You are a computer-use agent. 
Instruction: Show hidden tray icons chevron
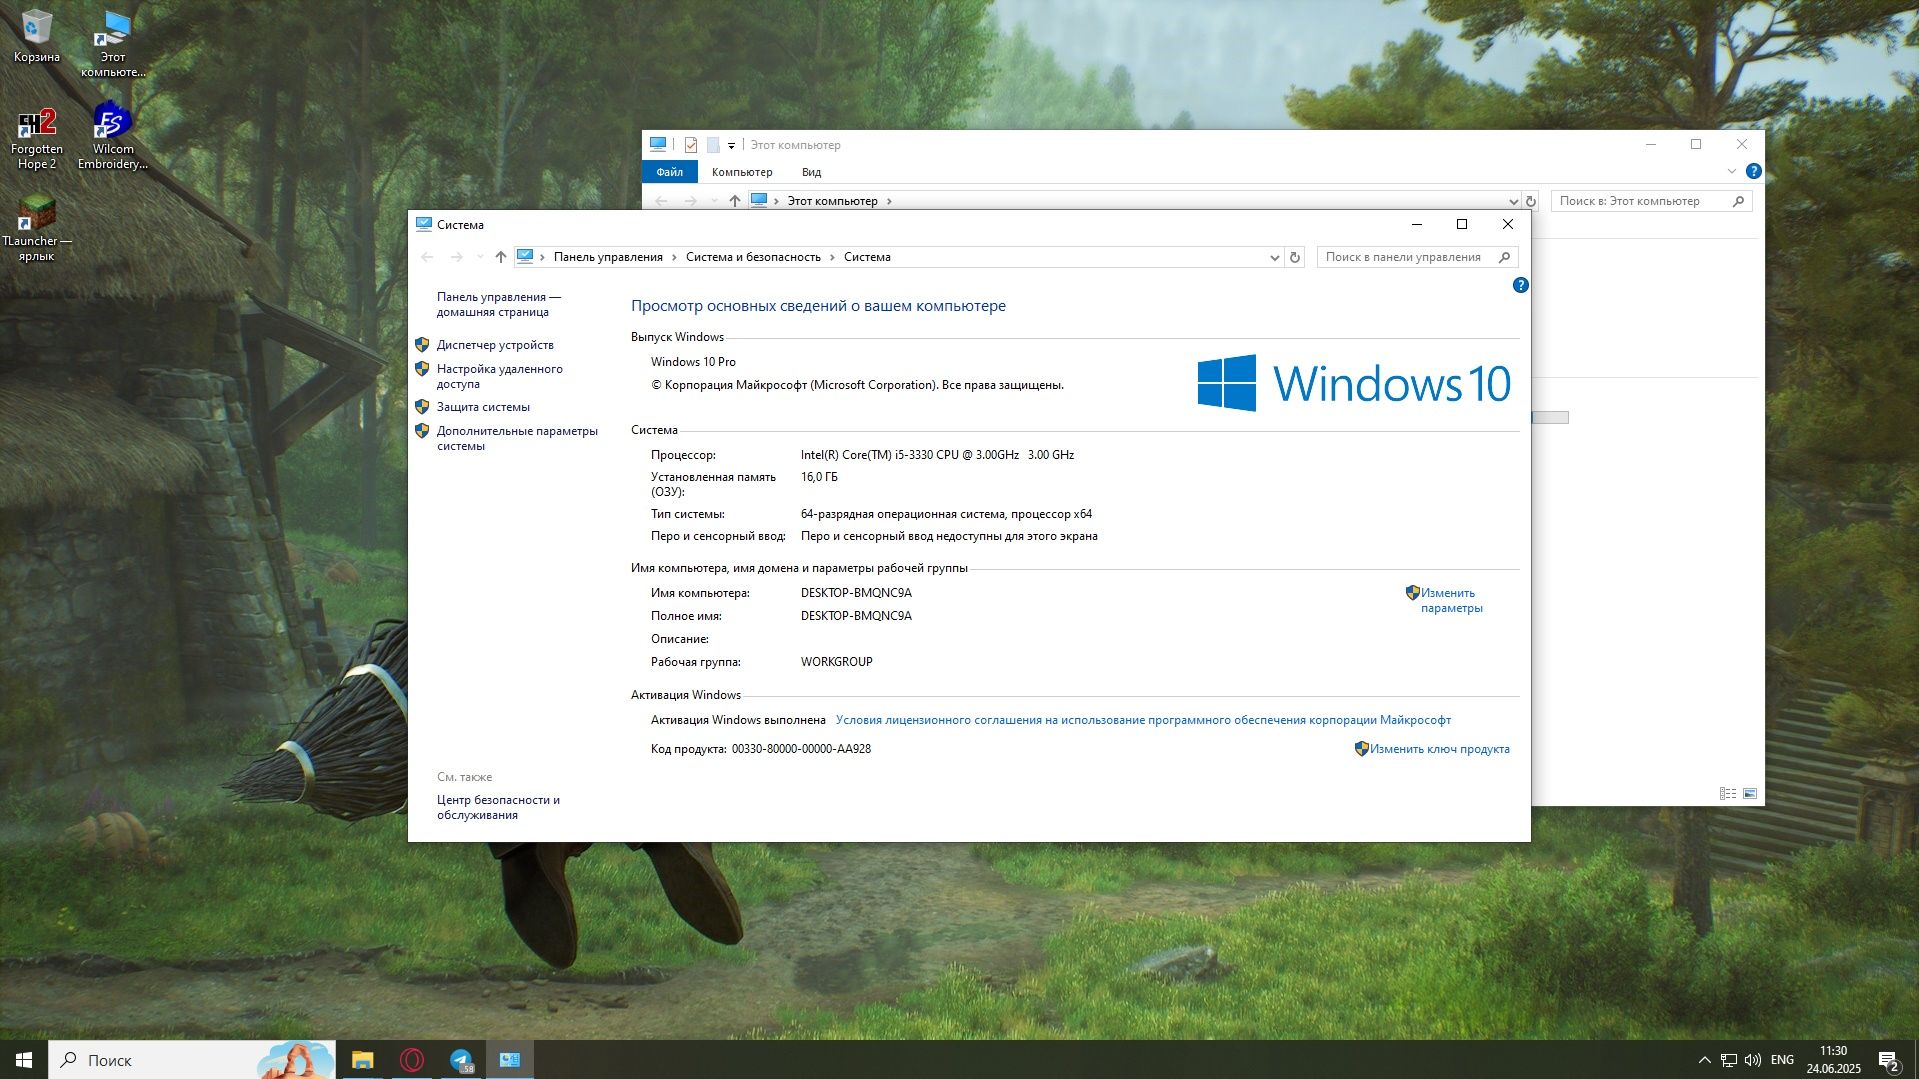pos(1704,1060)
